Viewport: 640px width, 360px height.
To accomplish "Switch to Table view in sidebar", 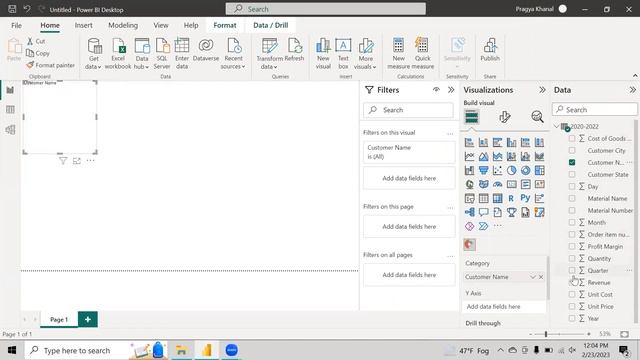I will point(10,109).
